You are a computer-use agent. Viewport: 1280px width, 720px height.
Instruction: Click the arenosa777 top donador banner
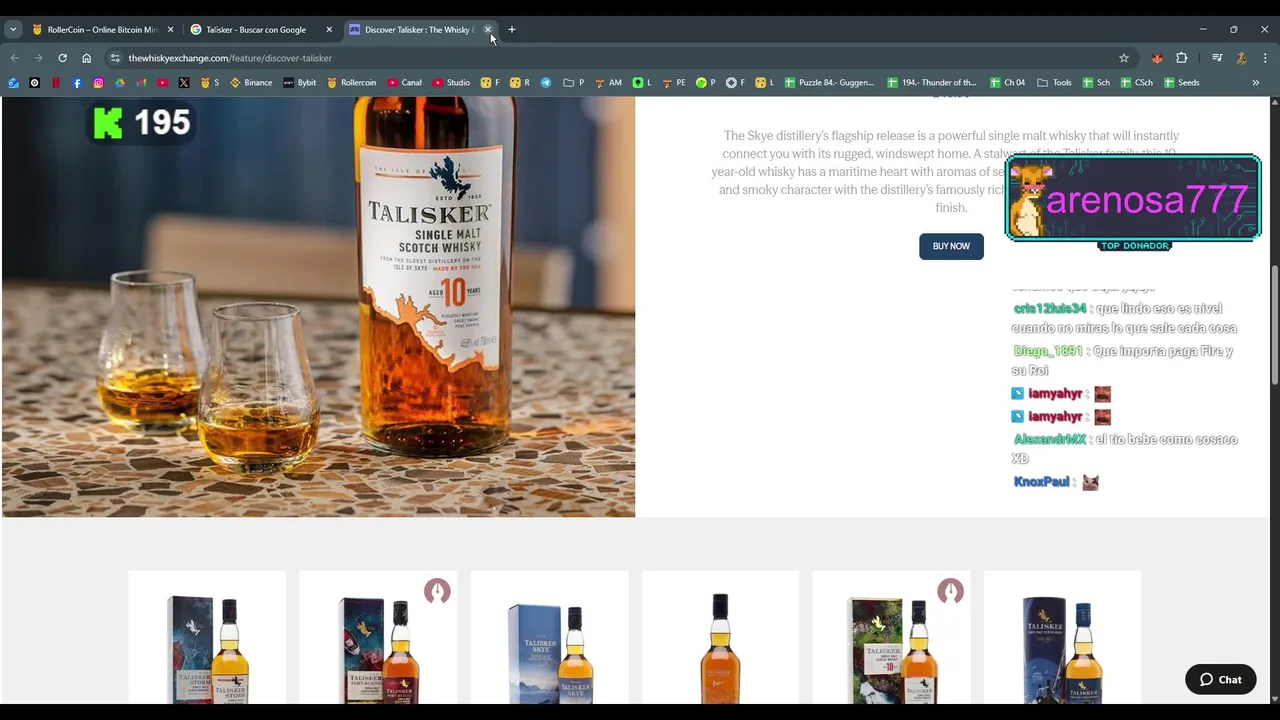(1133, 200)
